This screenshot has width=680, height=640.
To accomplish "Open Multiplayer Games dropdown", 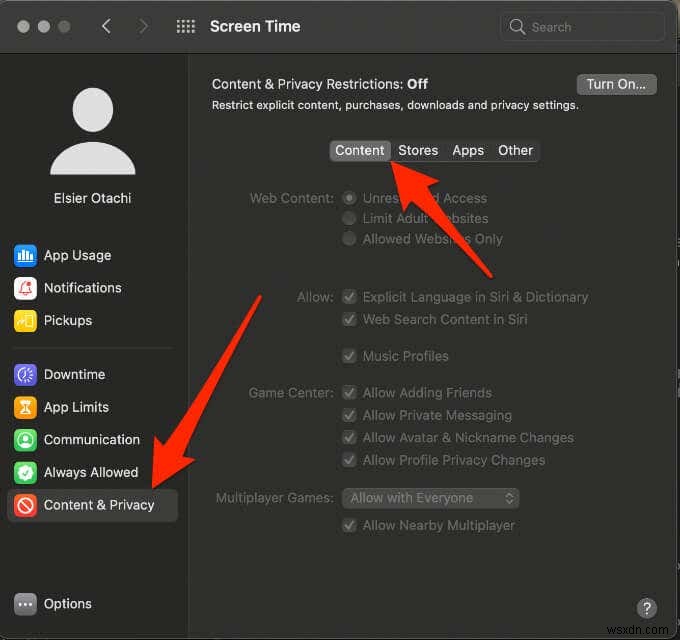I will point(430,498).
